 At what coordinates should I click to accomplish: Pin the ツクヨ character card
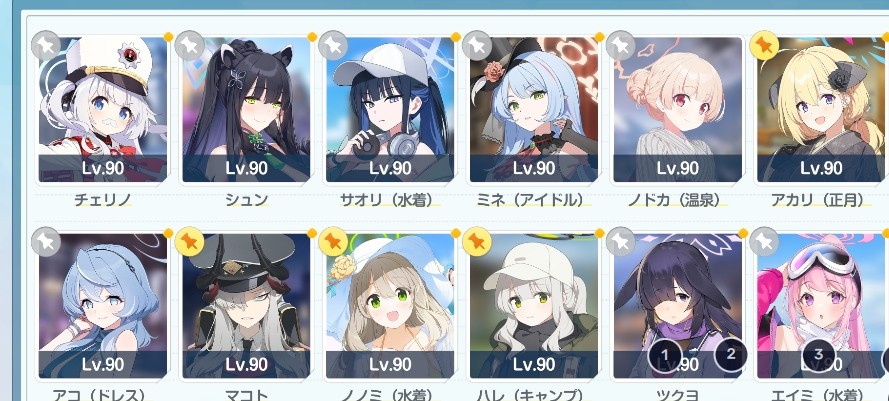click(621, 242)
